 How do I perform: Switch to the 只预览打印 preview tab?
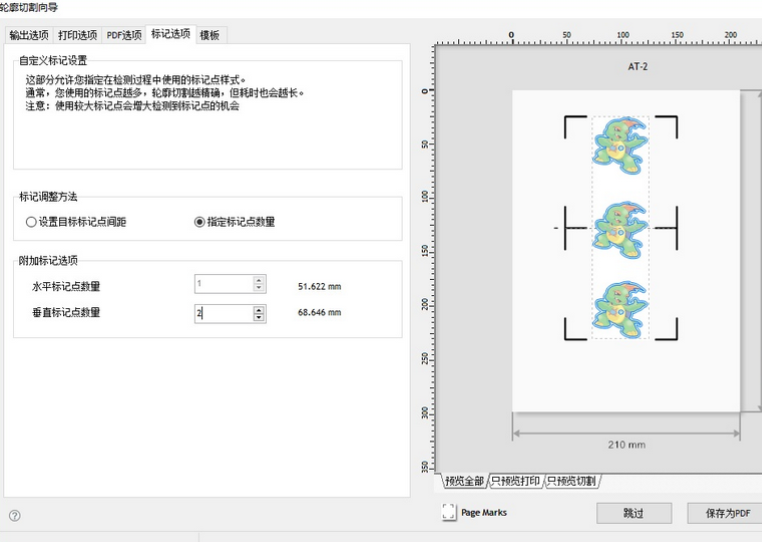click(515, 481)
